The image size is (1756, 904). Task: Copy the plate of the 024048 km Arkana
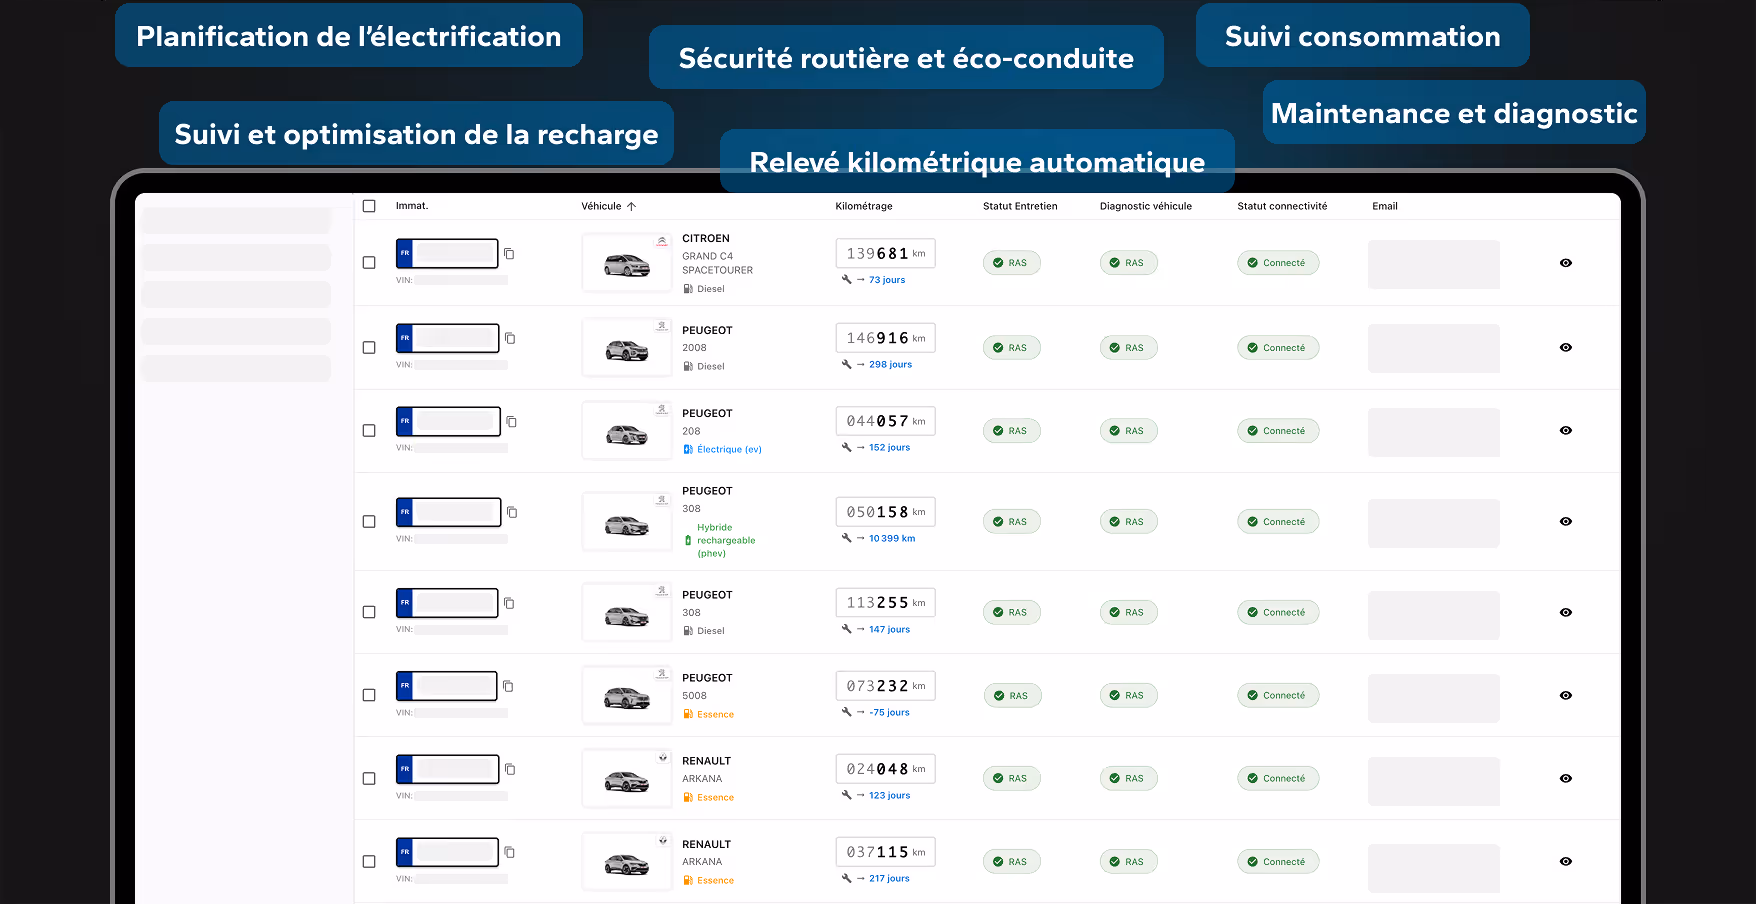[510, 769]
